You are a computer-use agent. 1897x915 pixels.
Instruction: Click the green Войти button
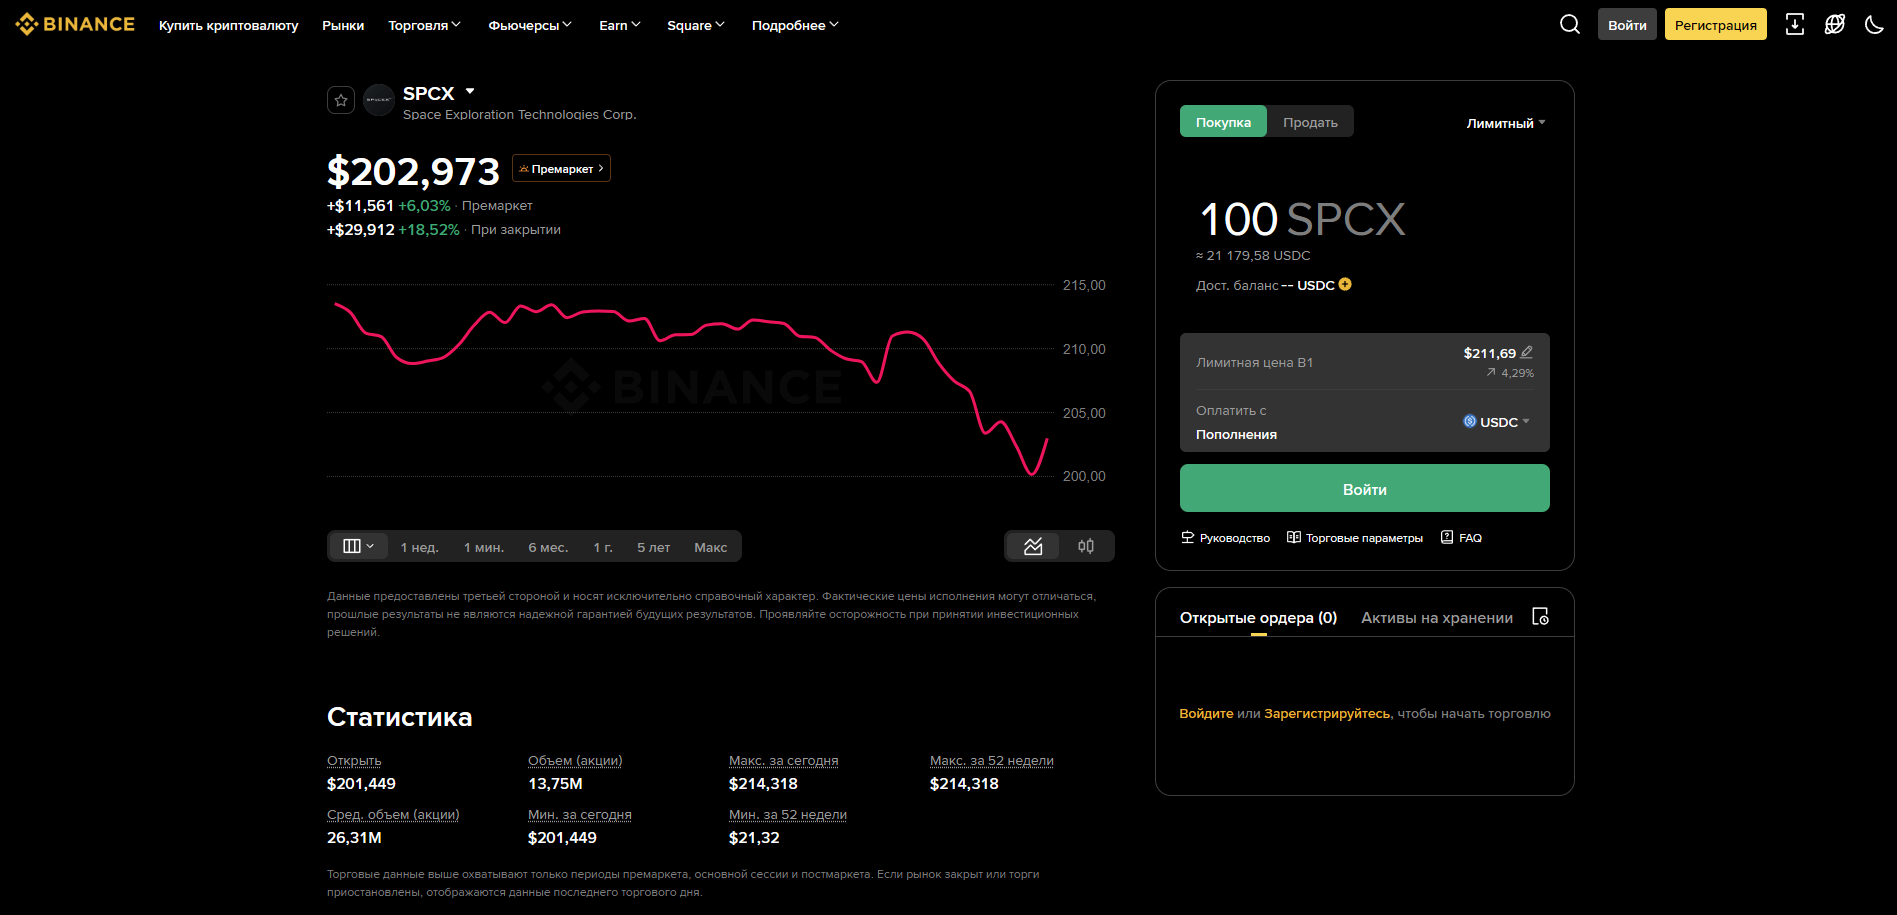coord(1365,488)
